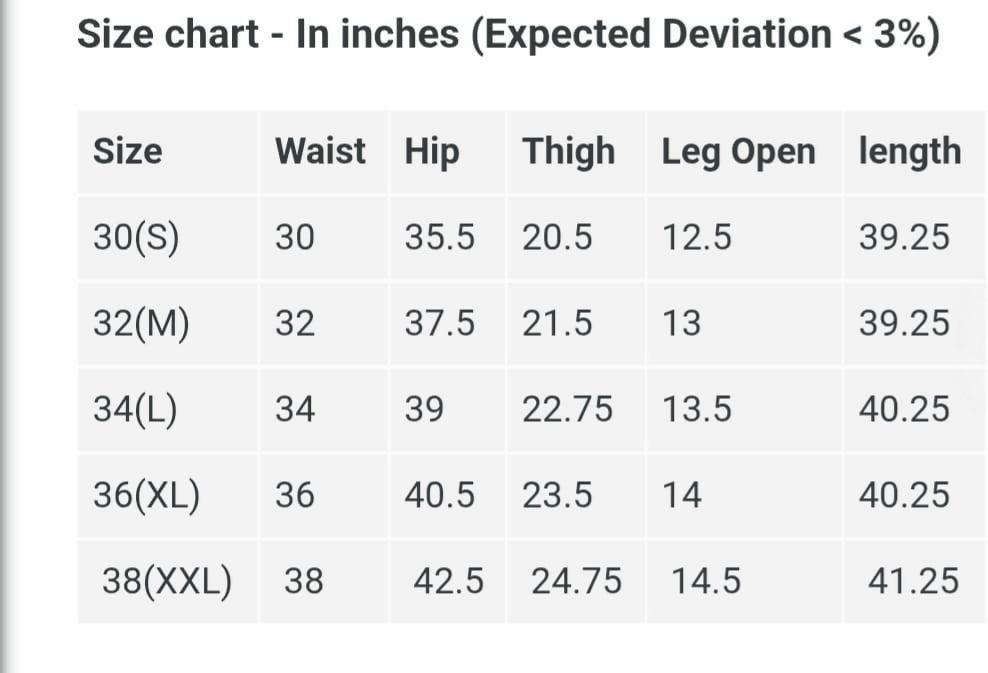The width and height of the screenshot is (988, 673).
Task: Click the thigh value 24.75
Action: pyautogui.click(x=576, y=581)
